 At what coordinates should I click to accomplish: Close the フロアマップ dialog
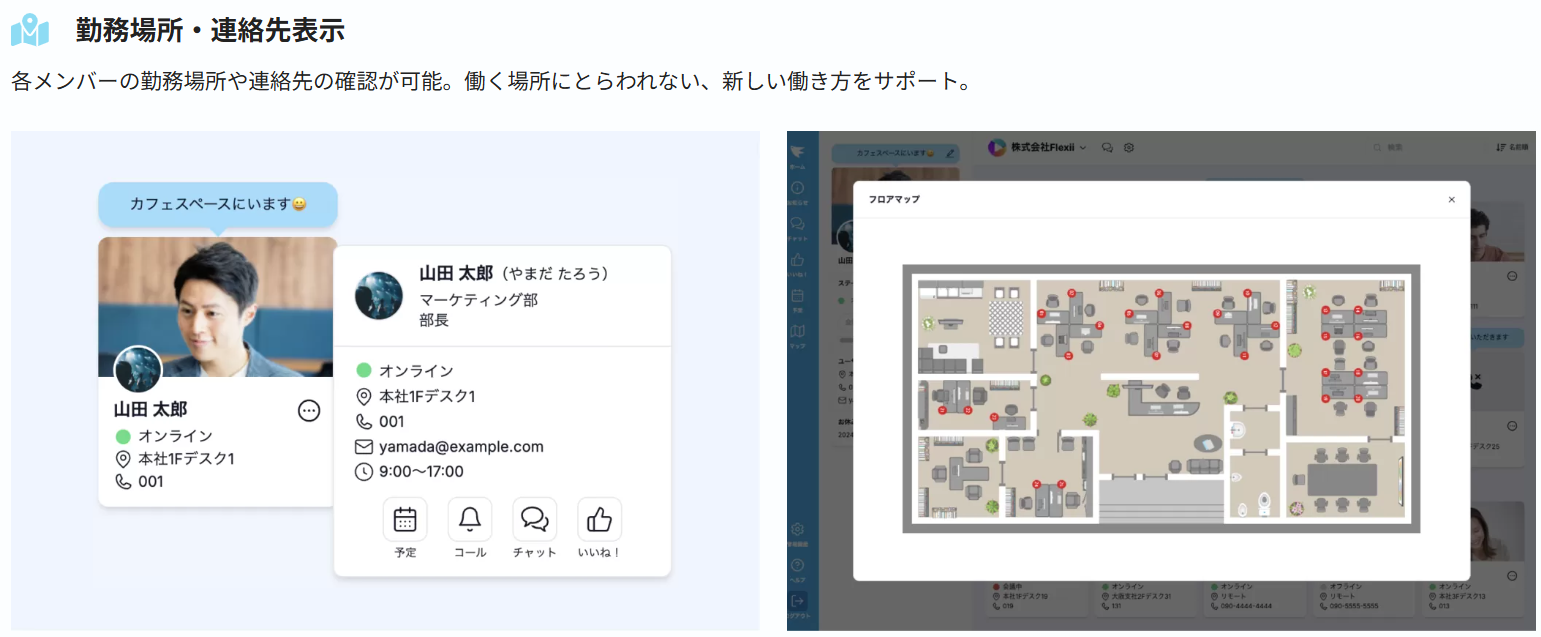coord(1452,199)
